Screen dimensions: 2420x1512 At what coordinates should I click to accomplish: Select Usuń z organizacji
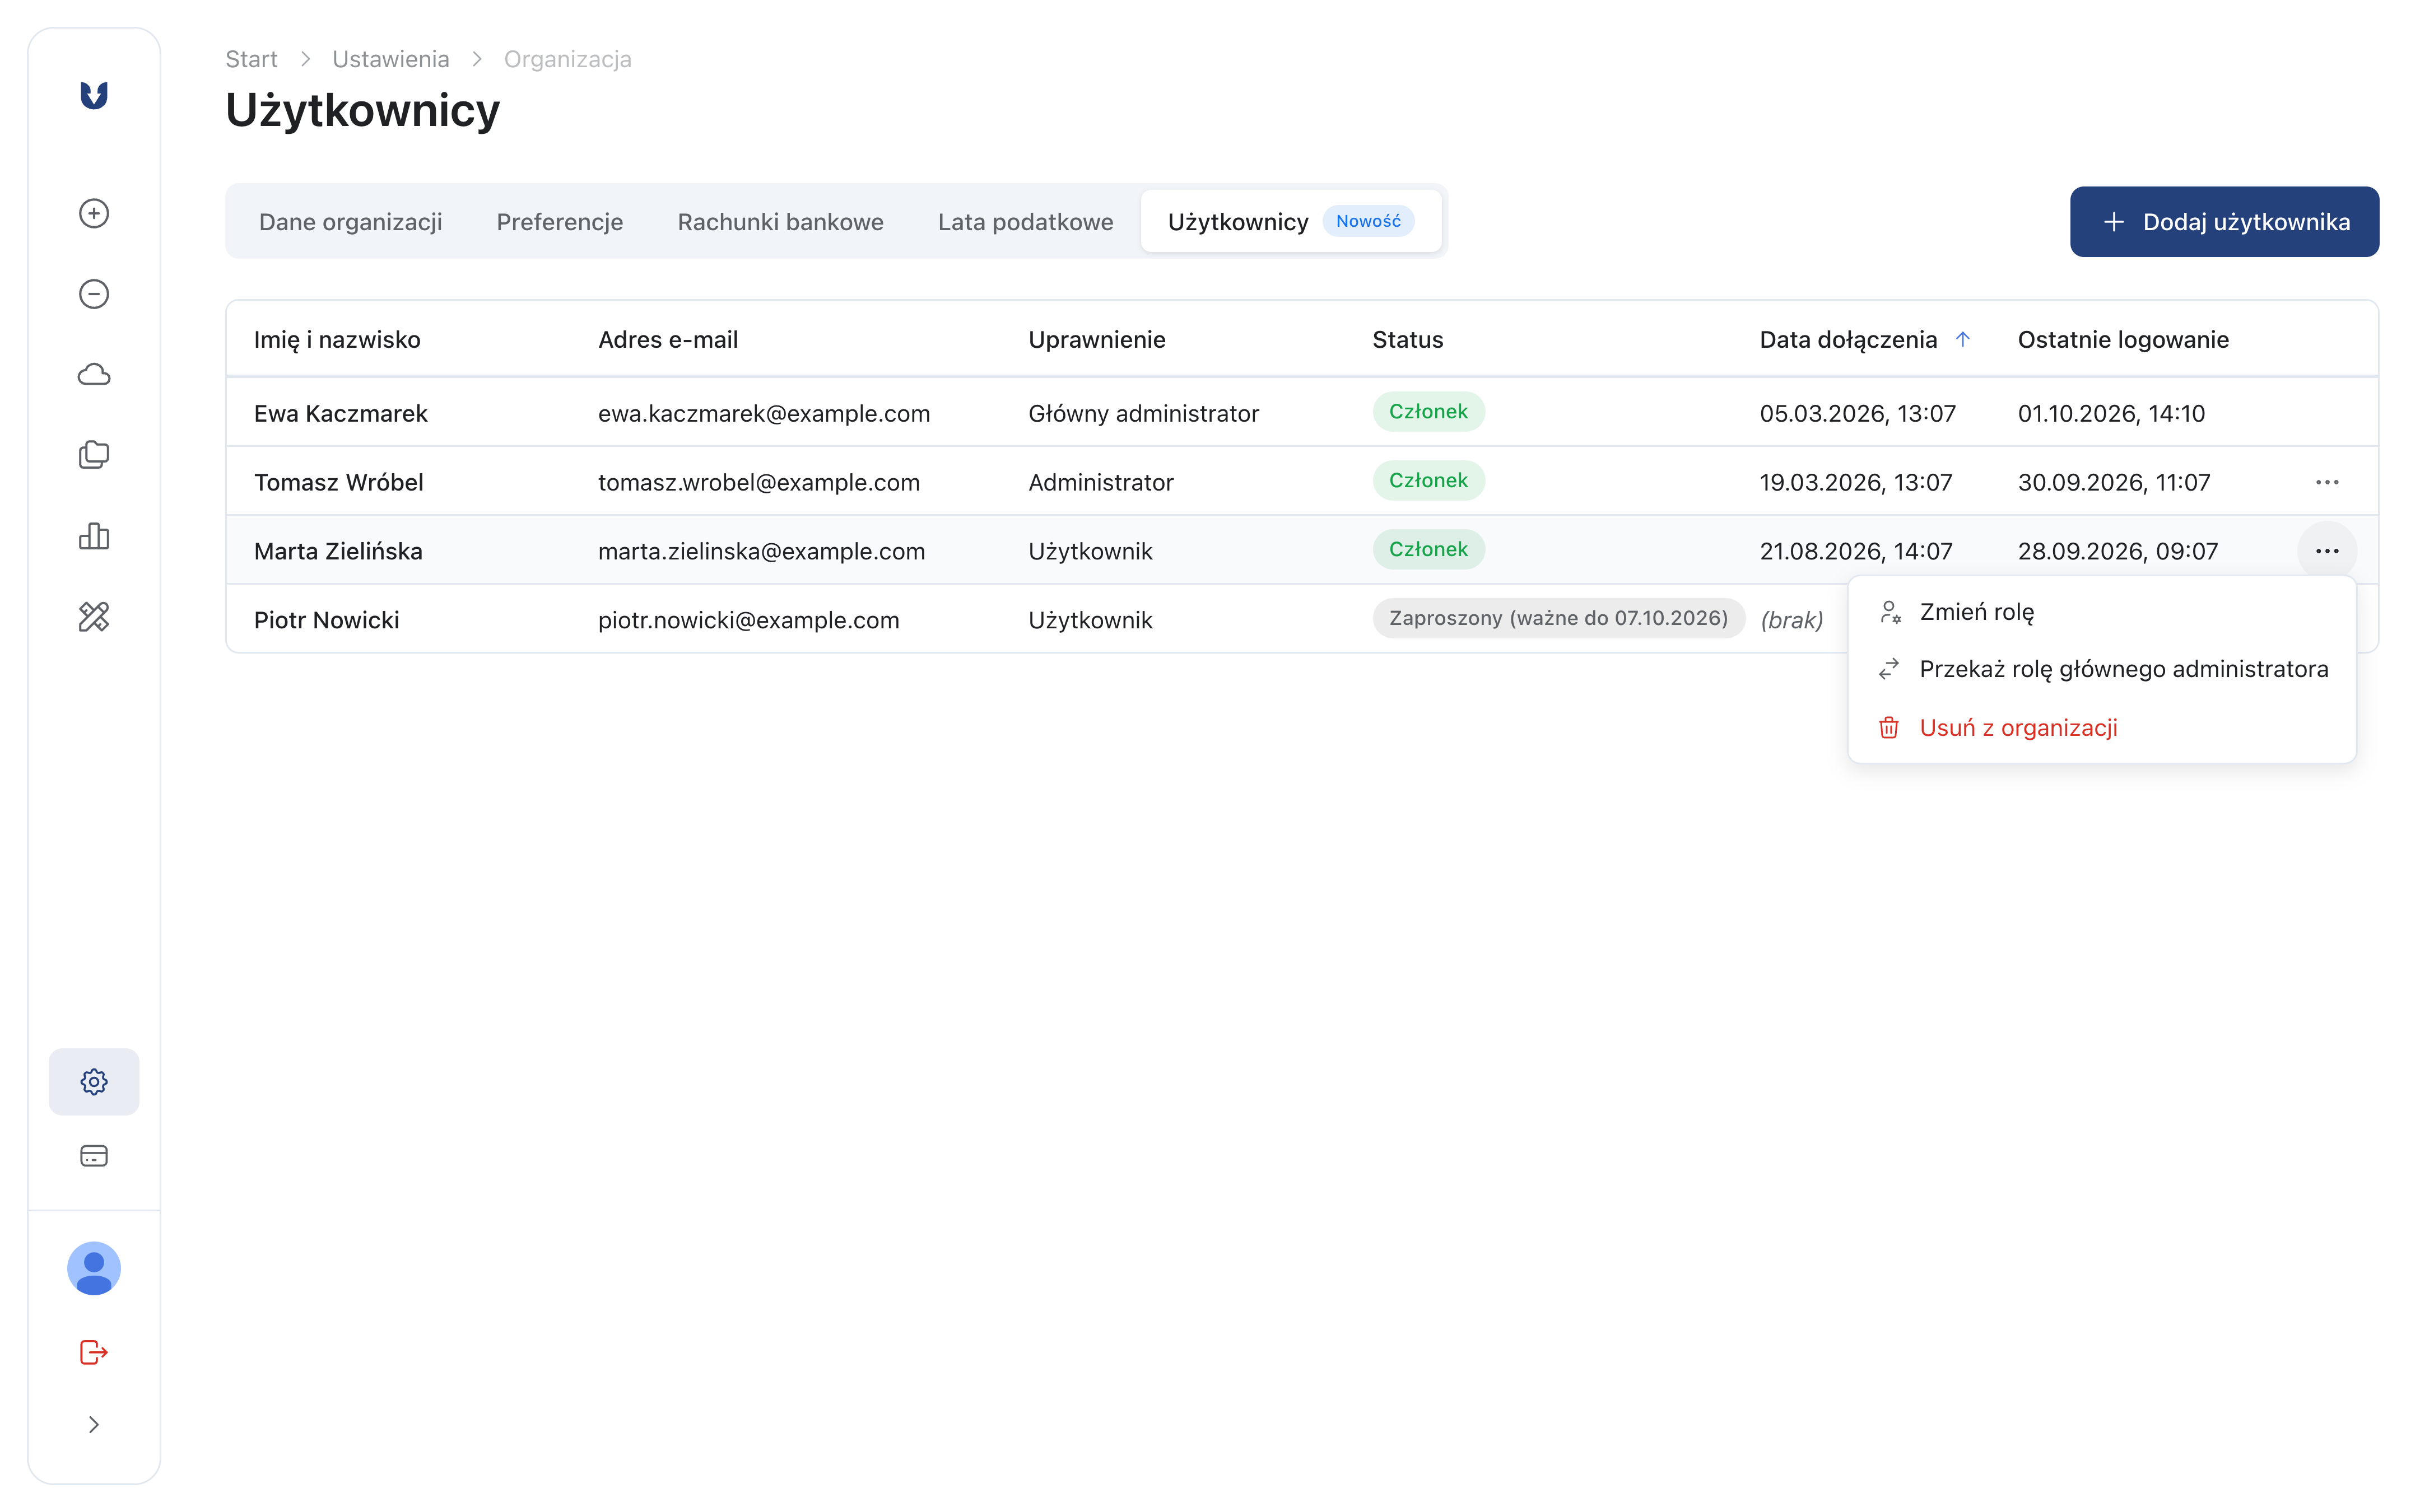tap(2101, 728)
